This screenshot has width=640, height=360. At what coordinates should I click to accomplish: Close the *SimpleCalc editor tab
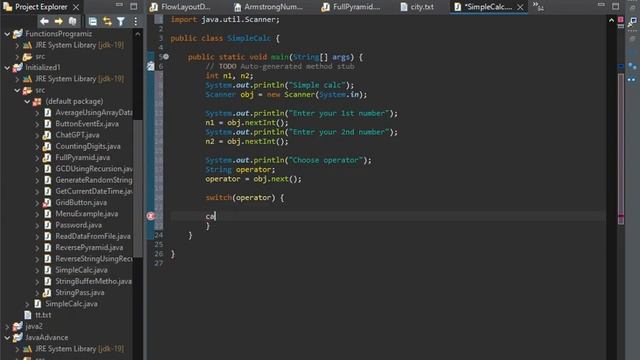[x=520, y=7]
